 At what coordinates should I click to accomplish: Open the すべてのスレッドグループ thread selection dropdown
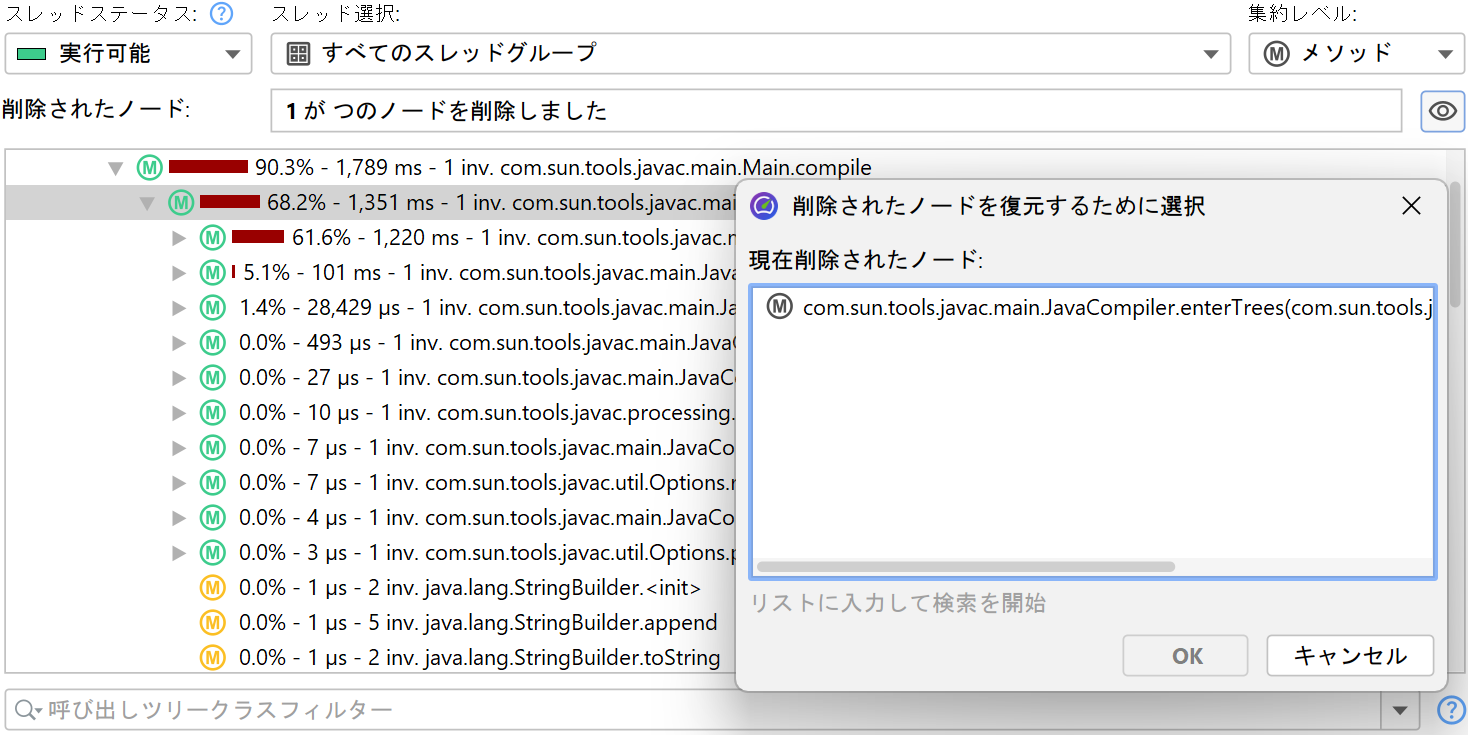[x=750, y=54]
